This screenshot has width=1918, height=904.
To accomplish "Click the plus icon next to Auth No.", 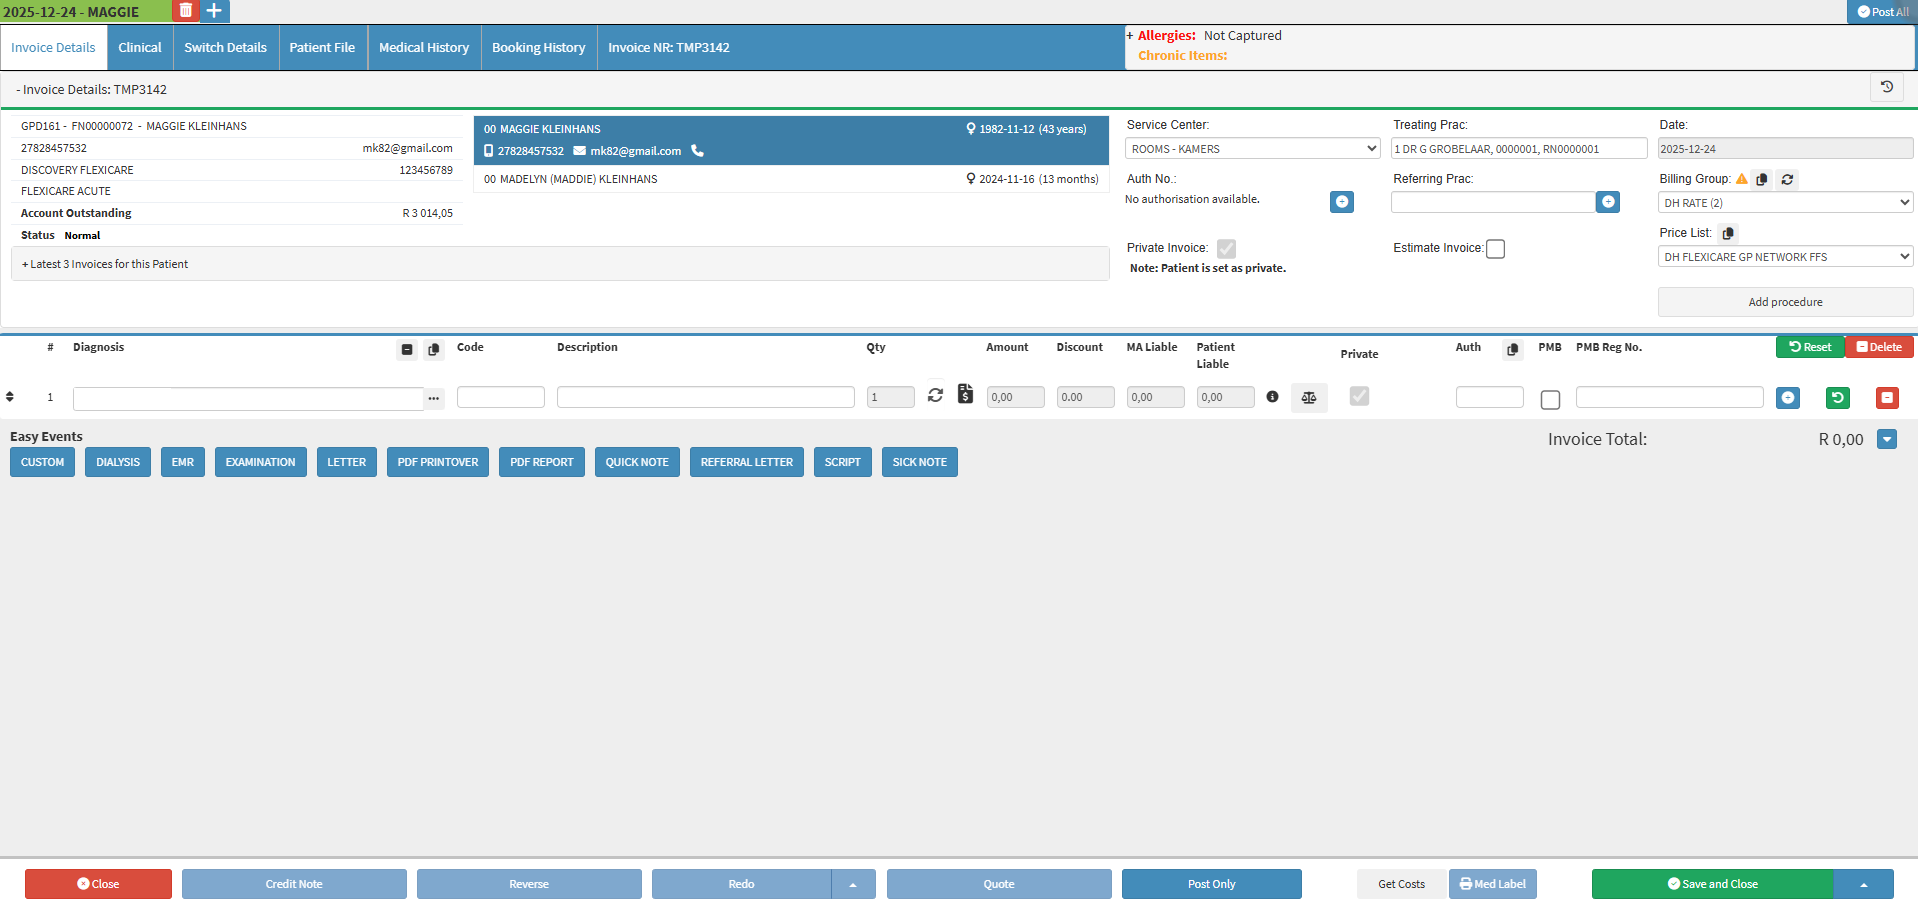I will coord(1341,202).
